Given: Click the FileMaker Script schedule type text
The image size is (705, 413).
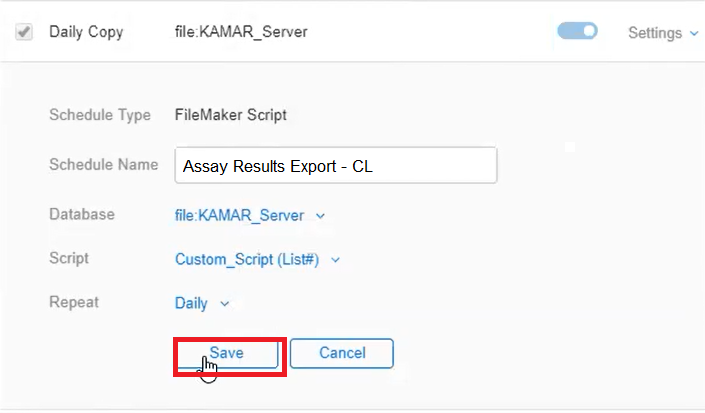Looking at the screenshot, I should pos(231,115).
